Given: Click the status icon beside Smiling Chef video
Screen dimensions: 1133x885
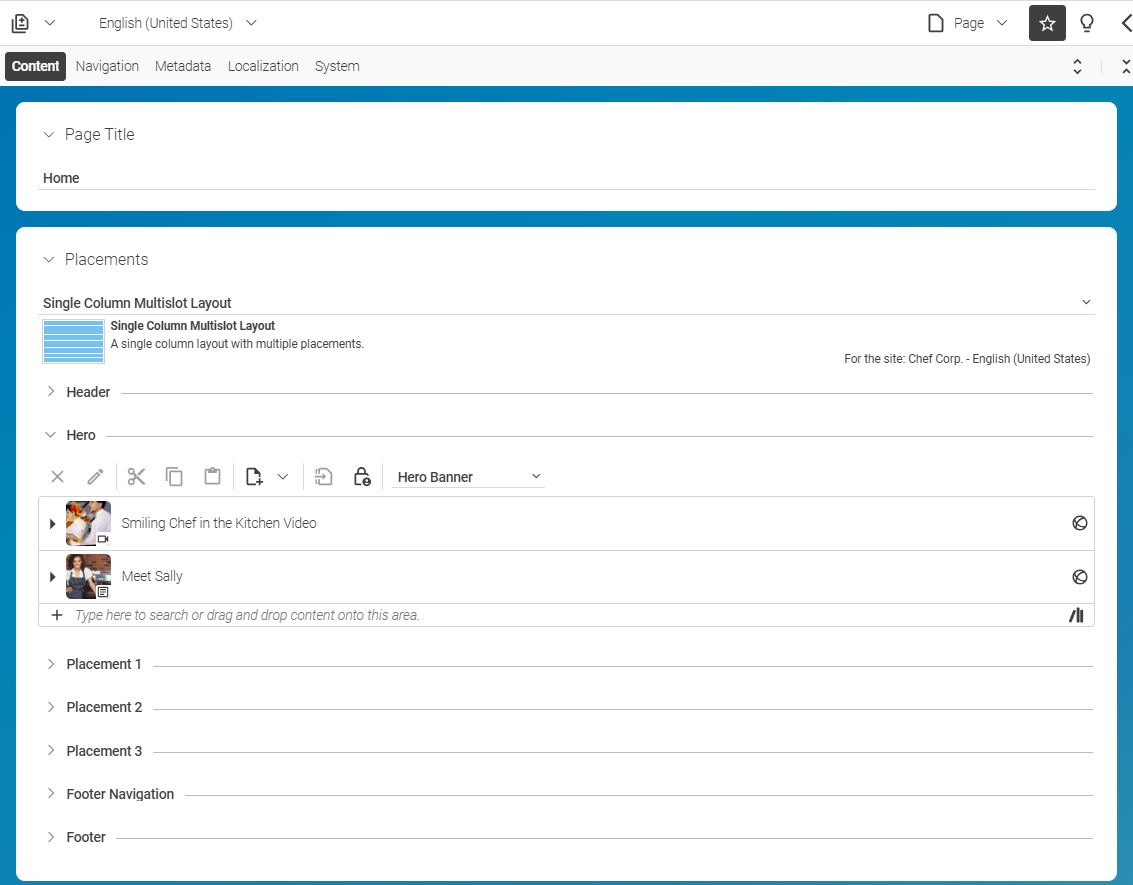Looking at the screenshot, I should click(x=1079, y=523).
